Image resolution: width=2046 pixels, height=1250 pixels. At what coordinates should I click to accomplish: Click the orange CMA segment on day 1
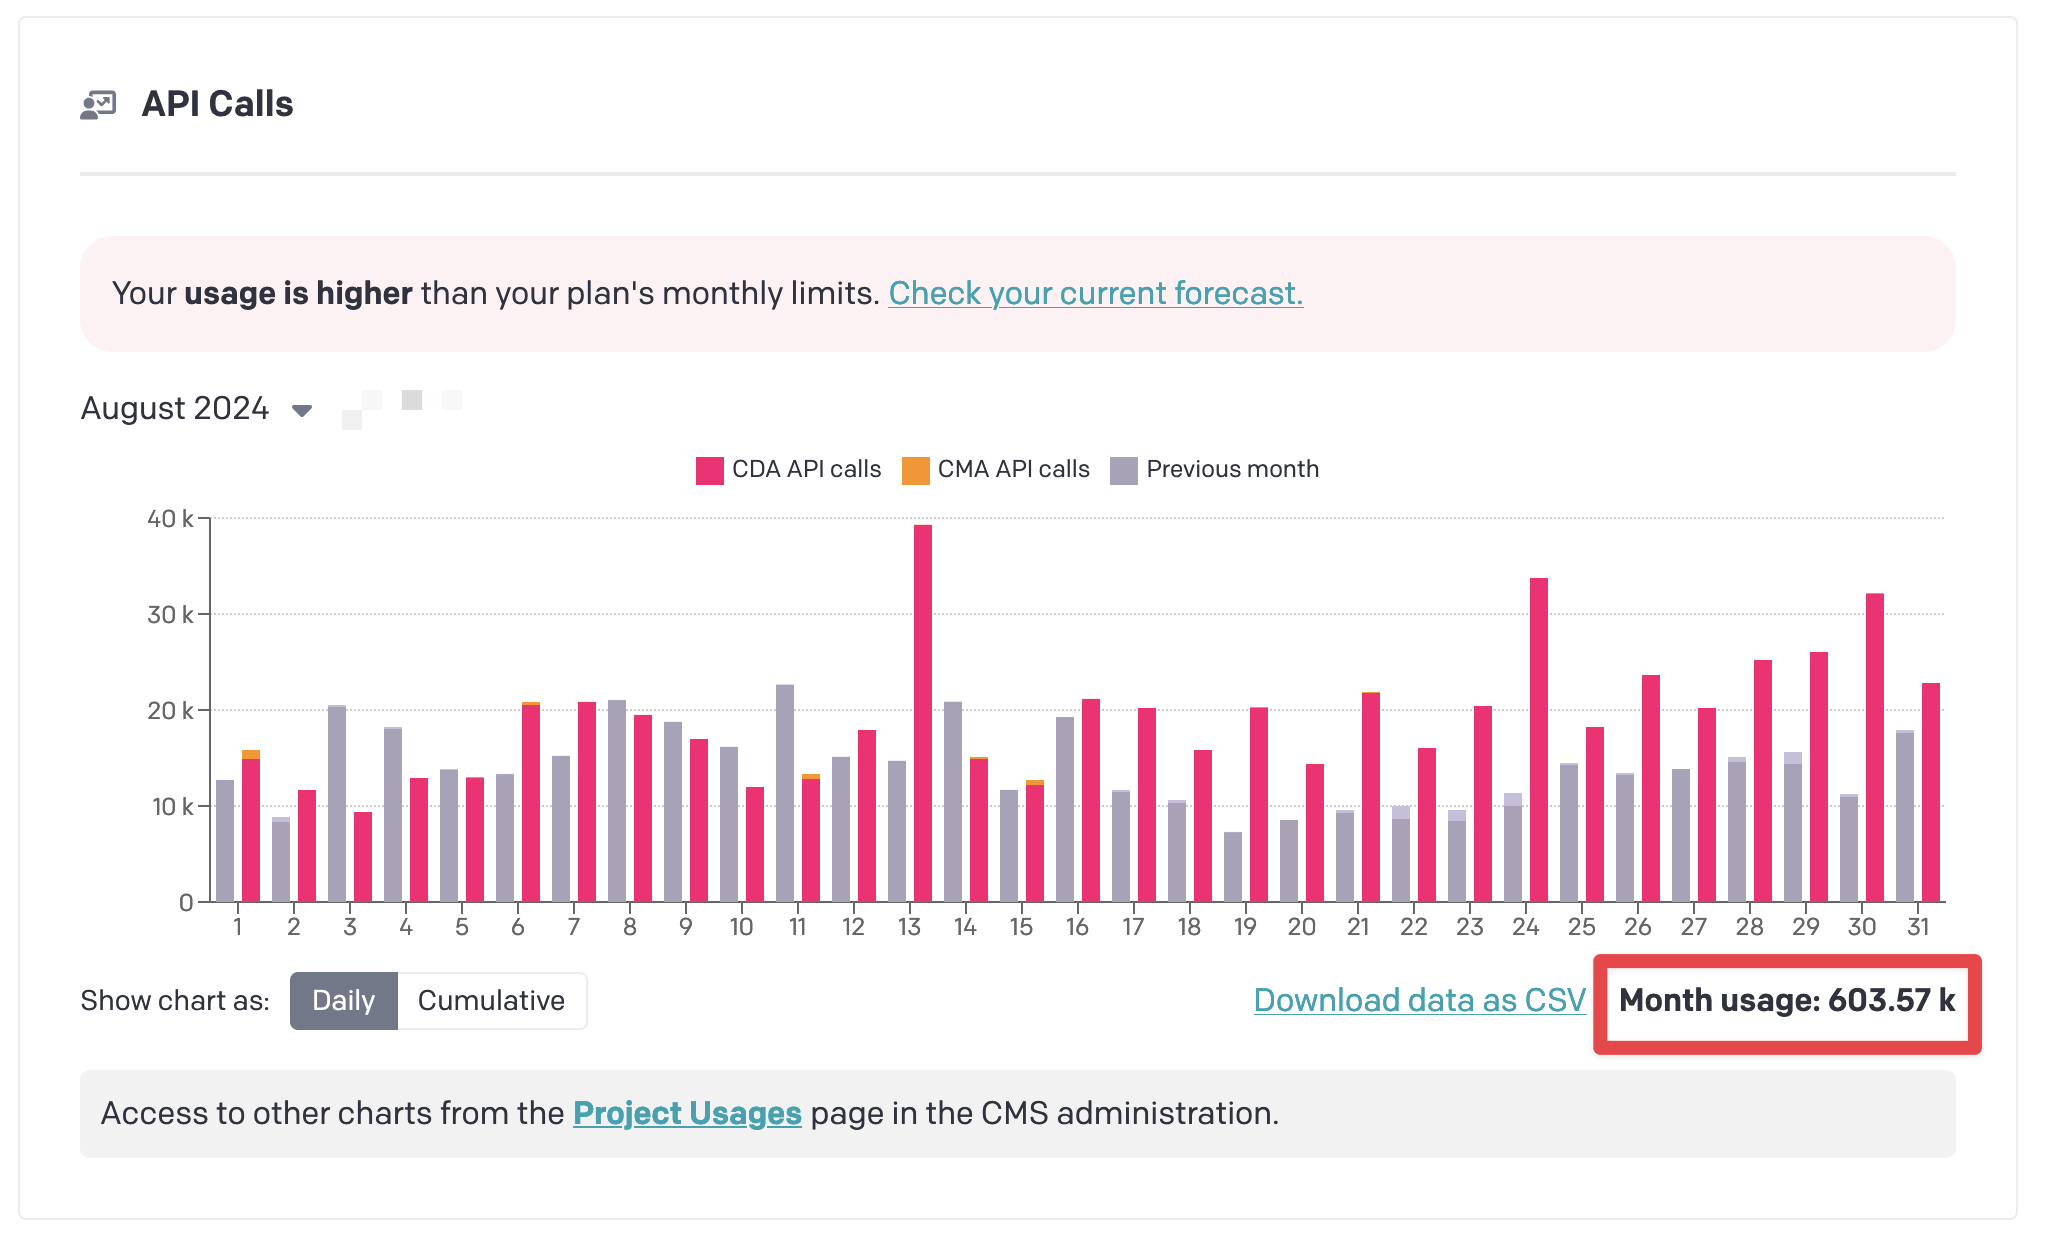(x=251, y=754)
